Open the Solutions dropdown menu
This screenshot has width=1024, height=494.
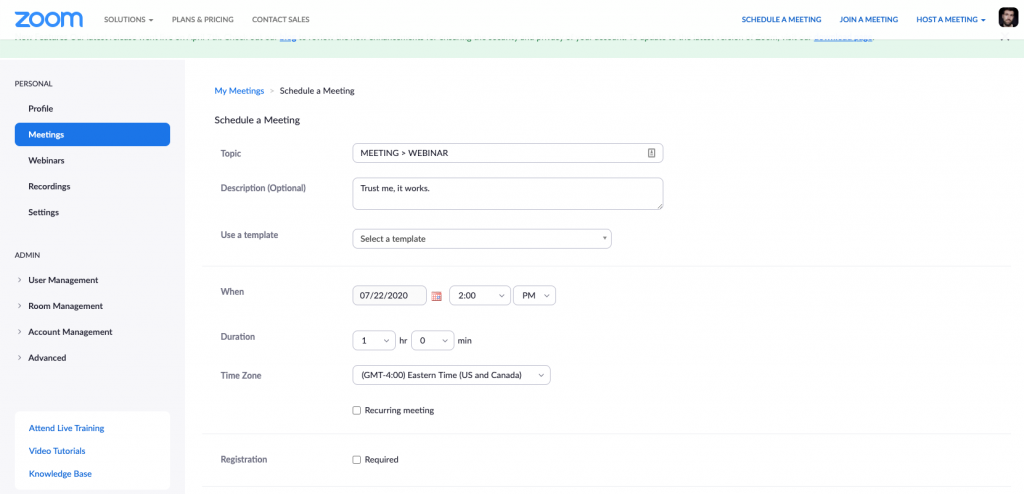coord(129,20)
